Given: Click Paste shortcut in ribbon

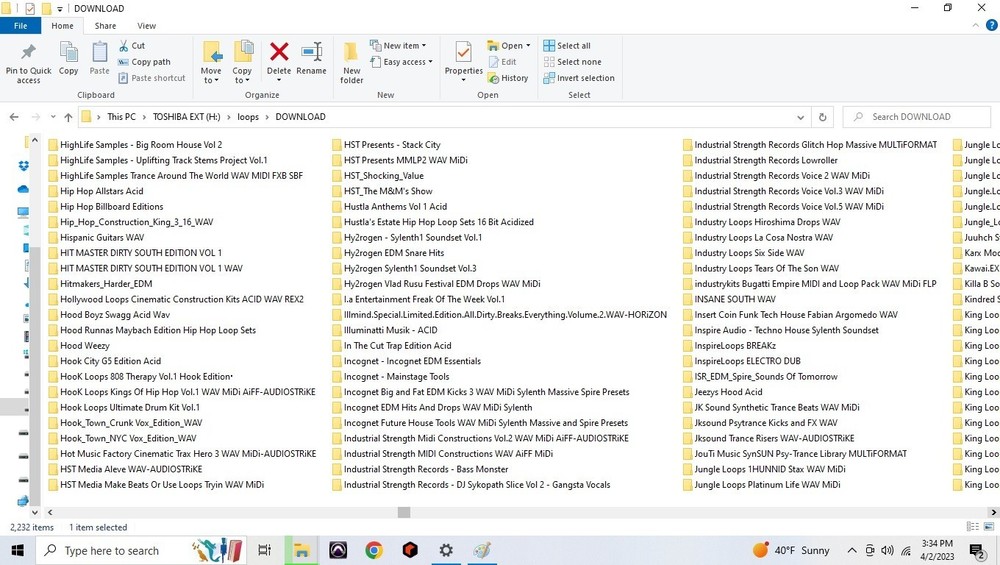Looking at the screenshot, I should [x=152, y=78].
